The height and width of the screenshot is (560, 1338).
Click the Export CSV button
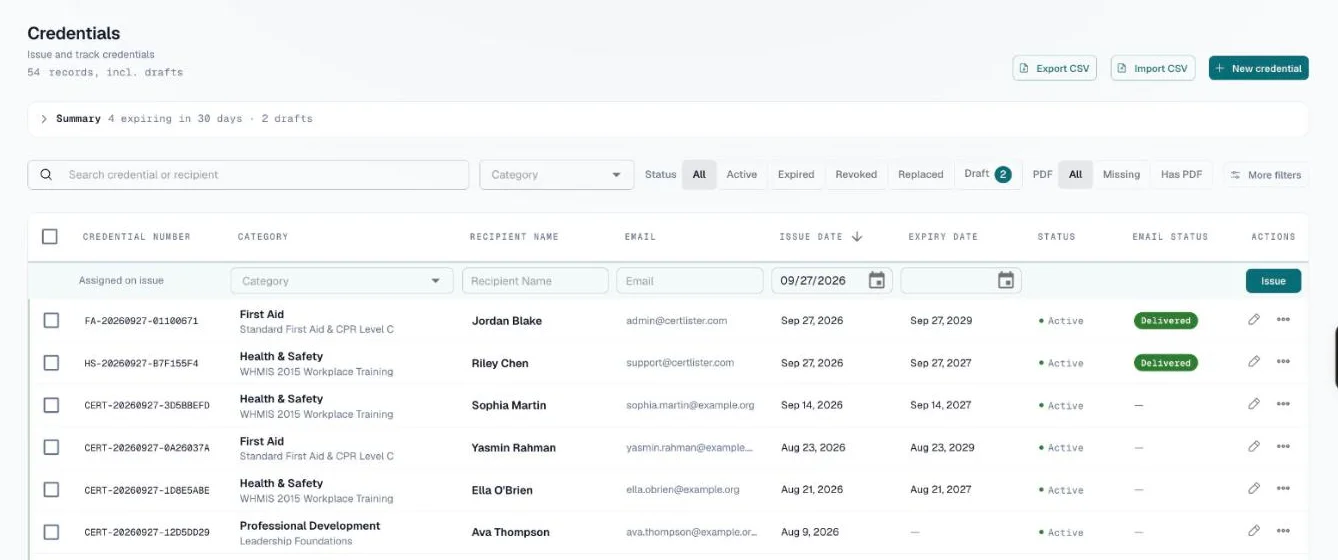click(x=1054, y=68)
